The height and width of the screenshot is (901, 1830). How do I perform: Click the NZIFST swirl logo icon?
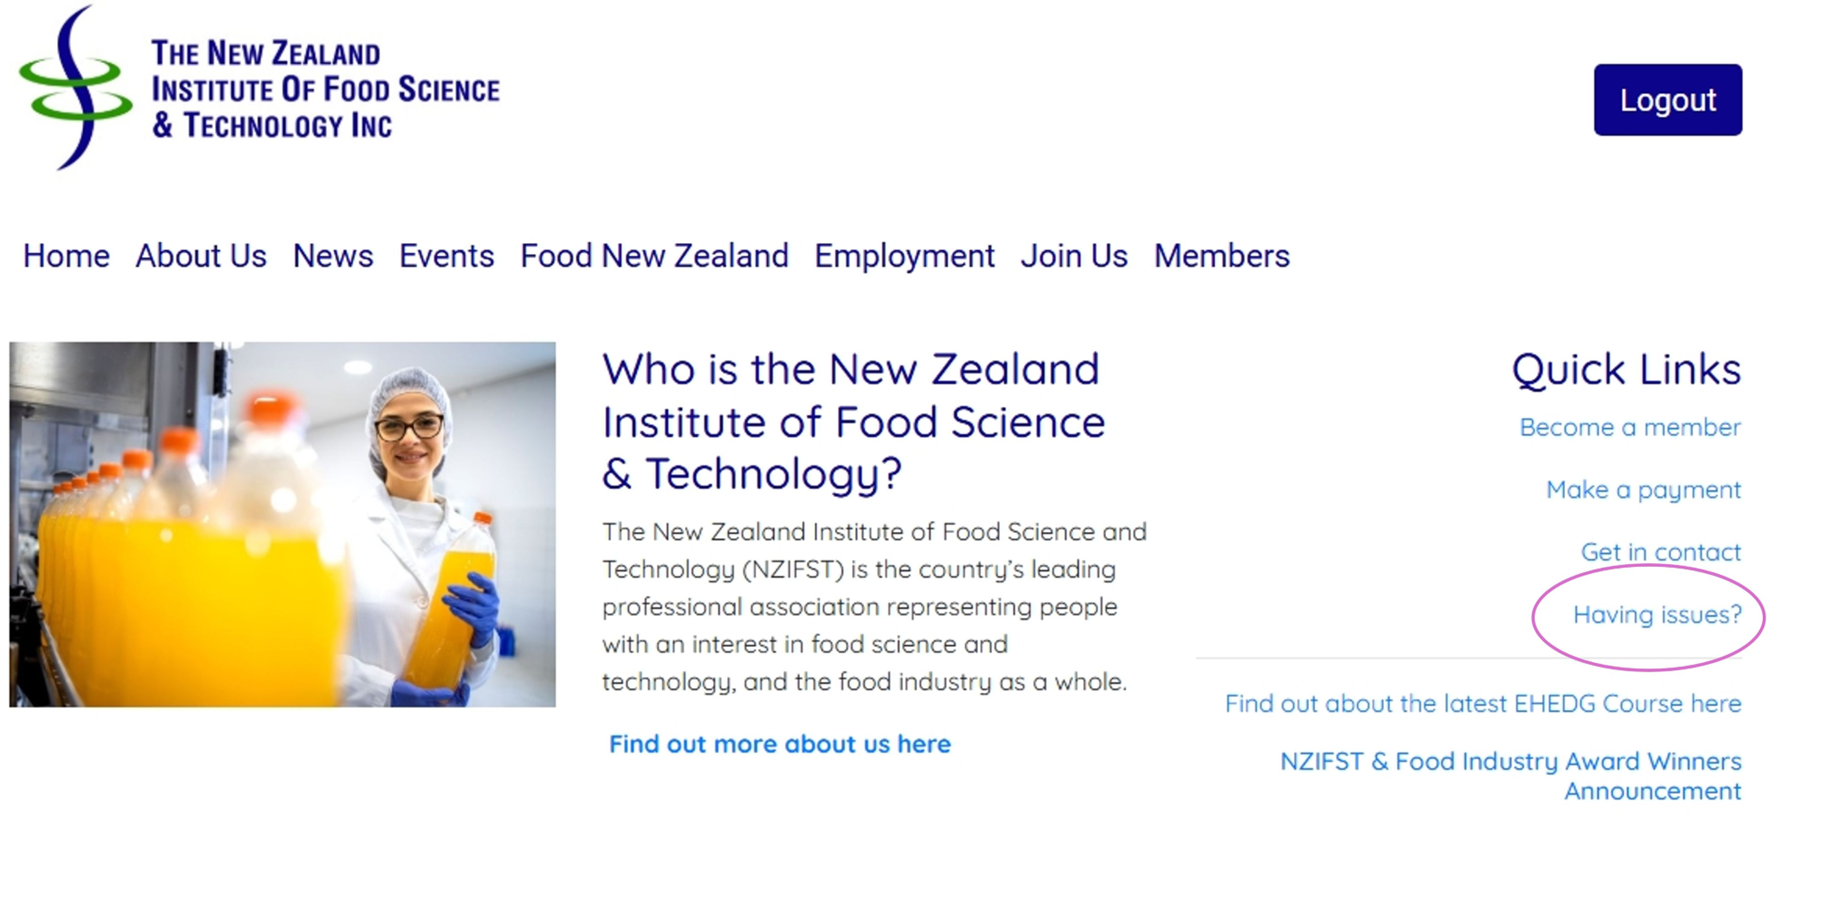click(x=74, y=88)
